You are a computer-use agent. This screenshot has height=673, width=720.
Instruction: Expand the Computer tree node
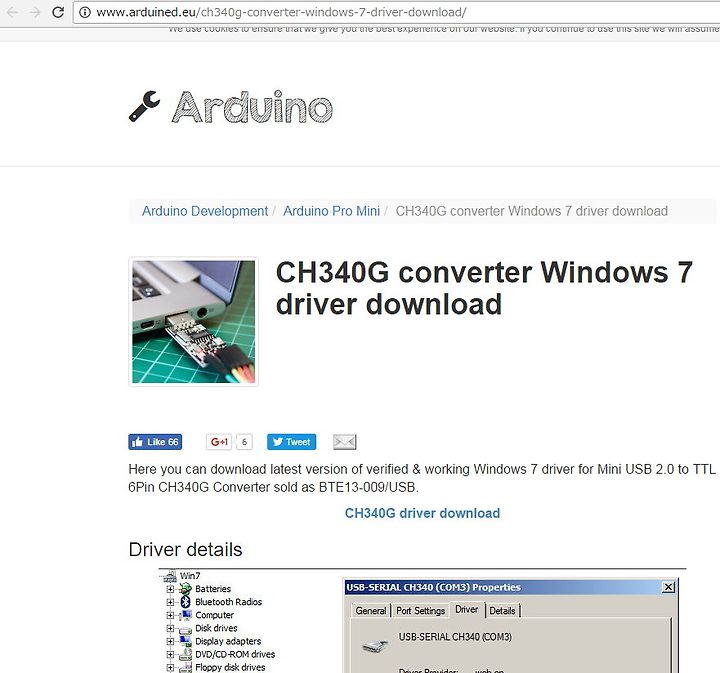pos(170,616)
